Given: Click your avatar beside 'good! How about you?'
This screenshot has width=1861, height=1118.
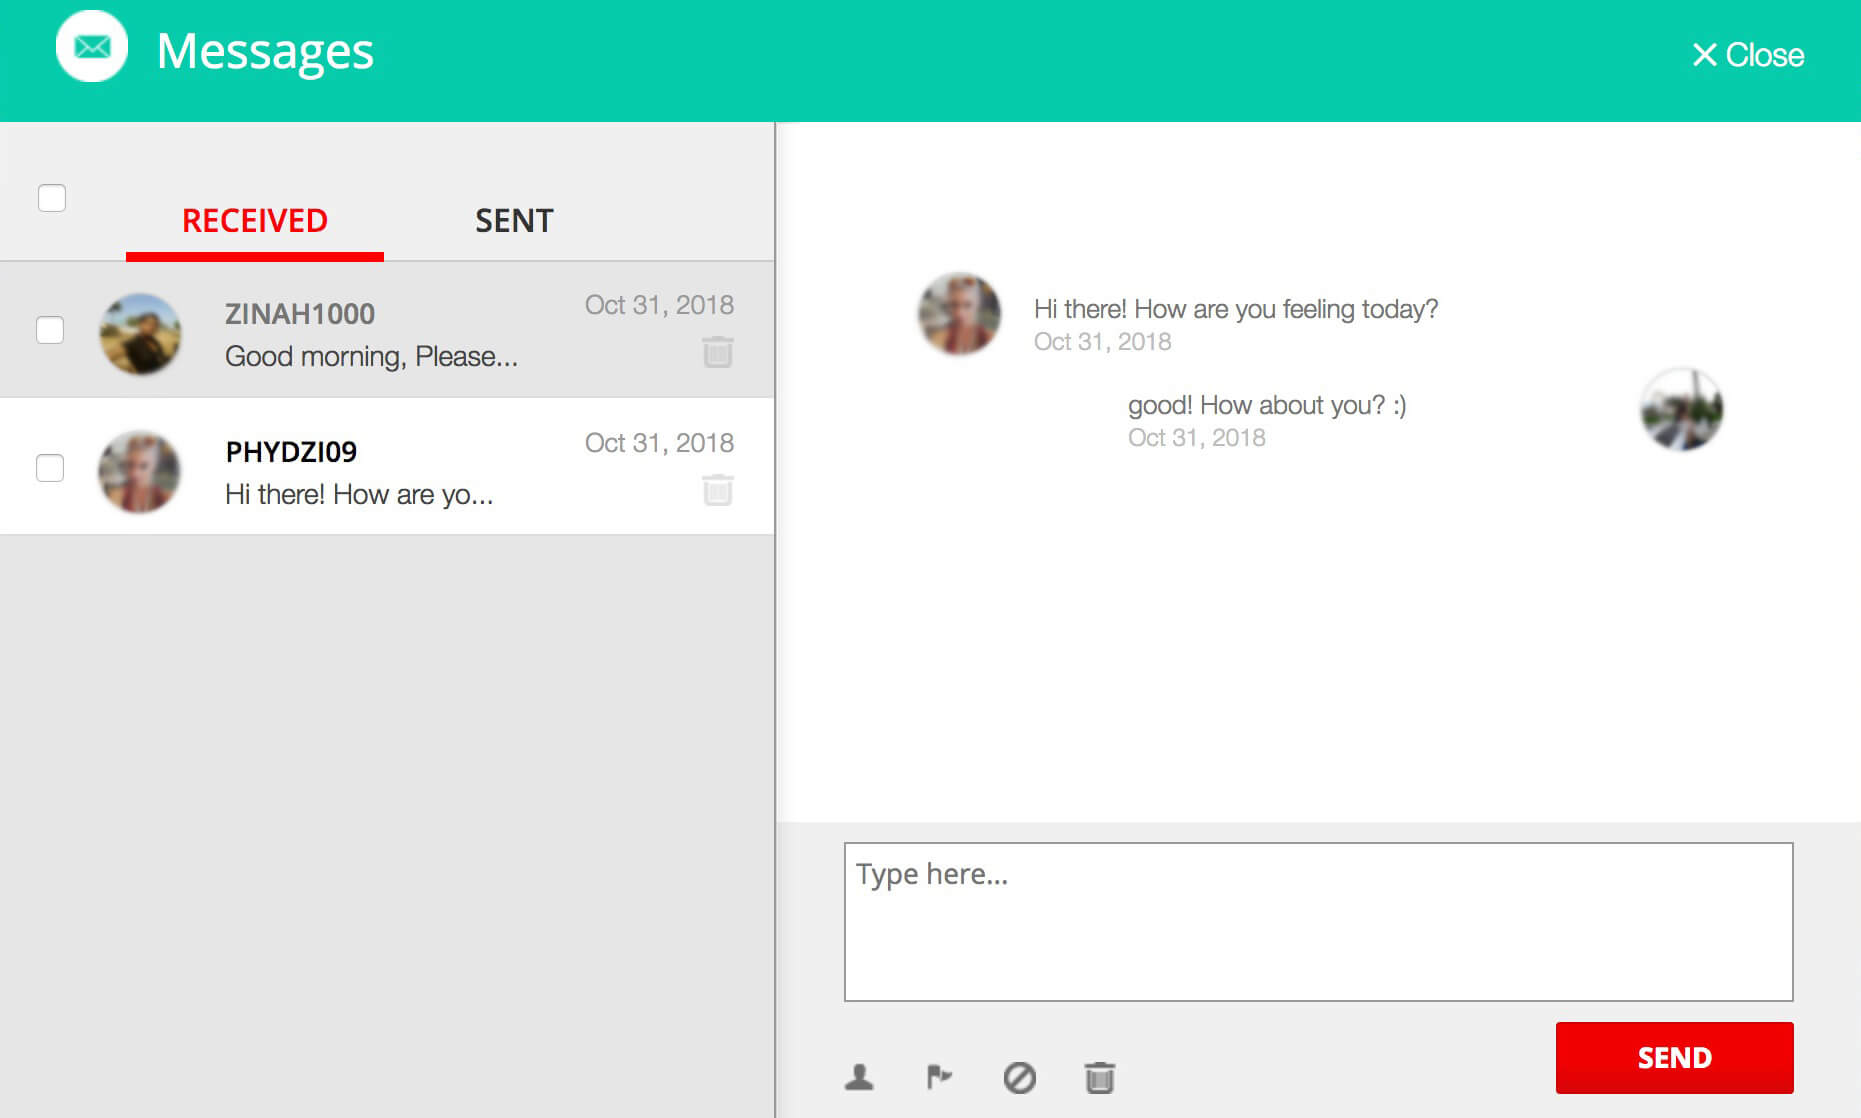Looking at the screenshot, I should pyautogui.click(x=1681, y=410).
